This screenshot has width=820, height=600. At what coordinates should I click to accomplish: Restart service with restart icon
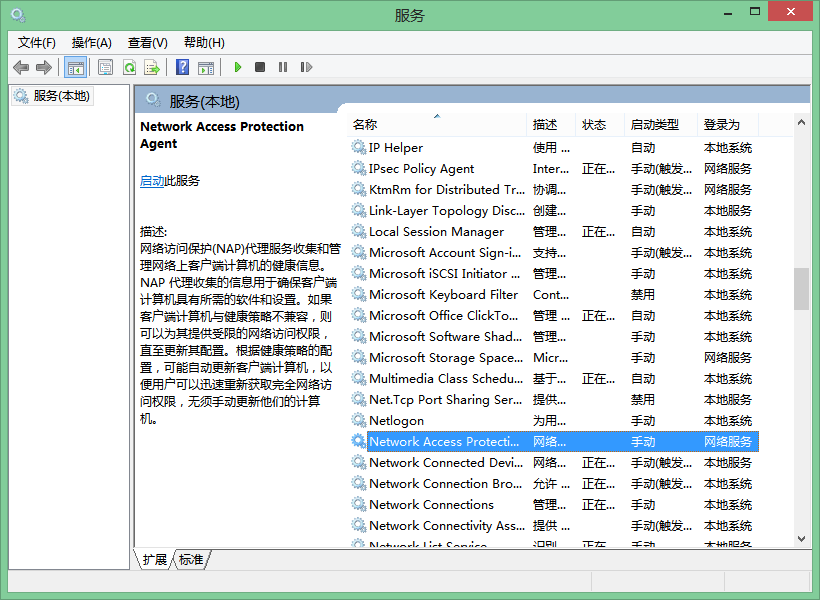coord(306,67)
